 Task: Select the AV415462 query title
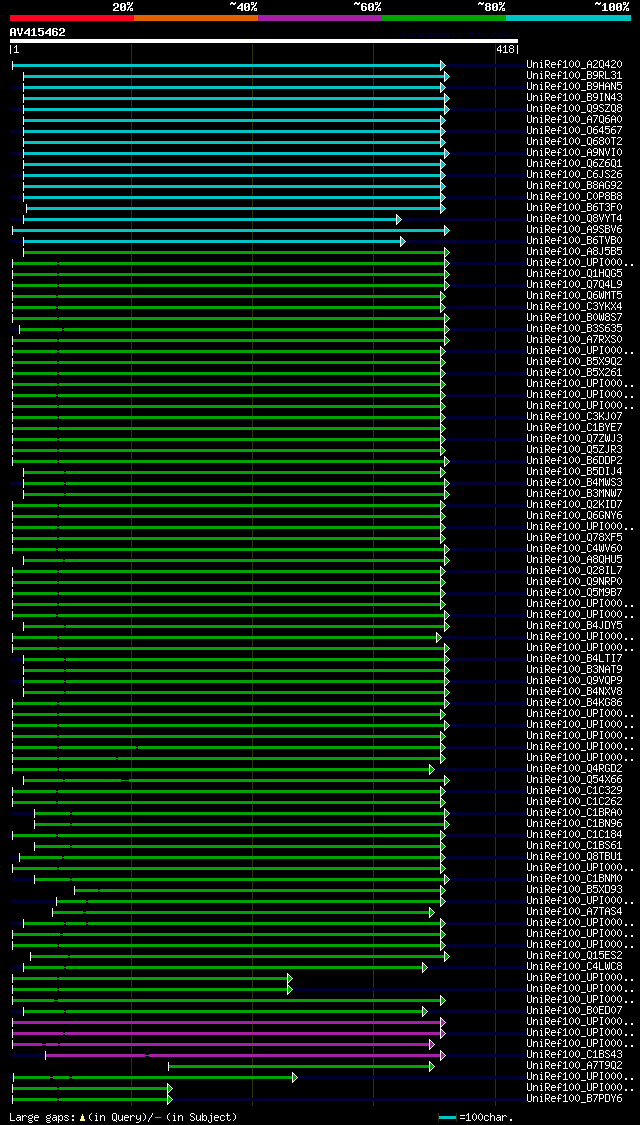37,32
